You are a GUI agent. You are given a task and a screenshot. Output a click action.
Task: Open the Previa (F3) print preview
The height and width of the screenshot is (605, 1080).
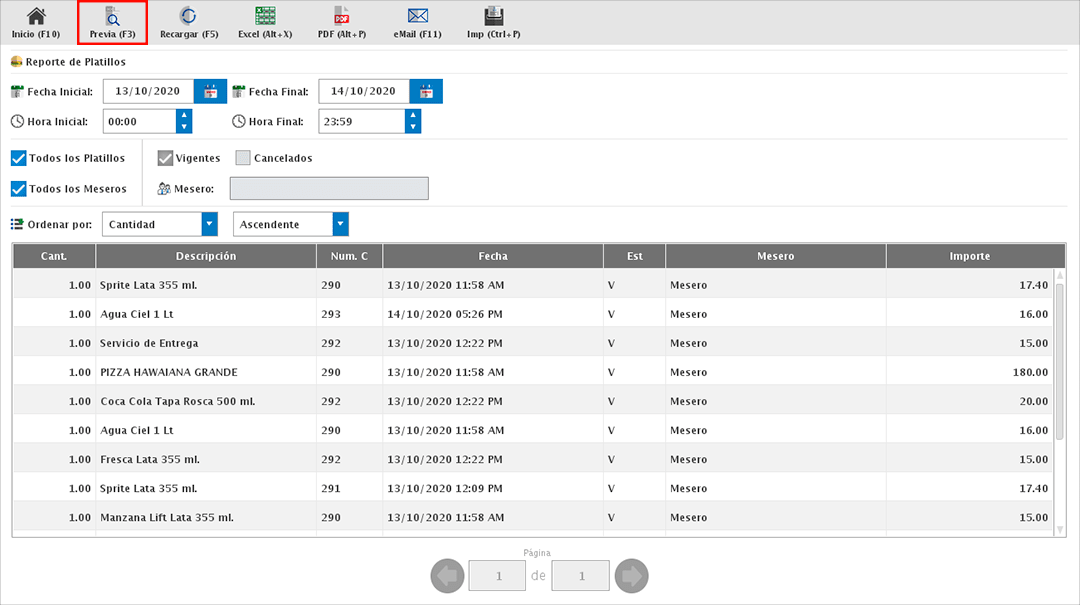[x=112, y=22]
